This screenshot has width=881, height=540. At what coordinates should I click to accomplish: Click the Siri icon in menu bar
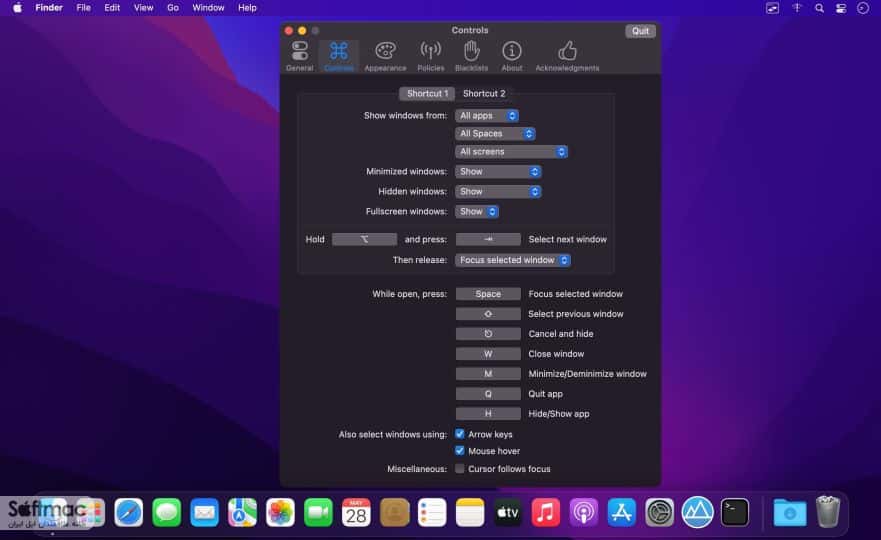[x=863, y=8]
